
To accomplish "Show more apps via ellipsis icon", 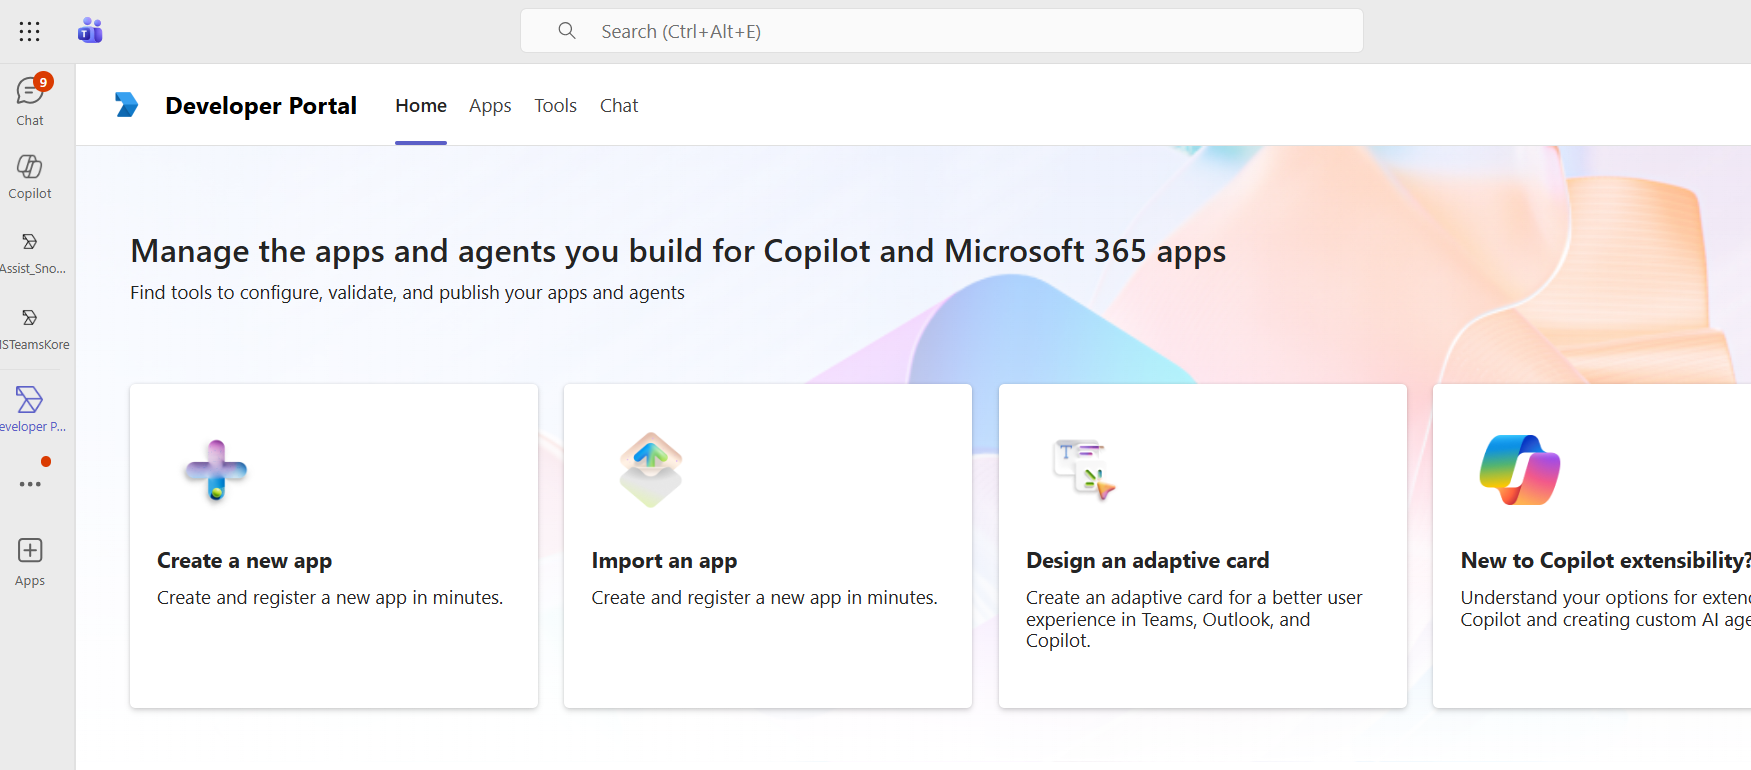I will pos(30,484).
